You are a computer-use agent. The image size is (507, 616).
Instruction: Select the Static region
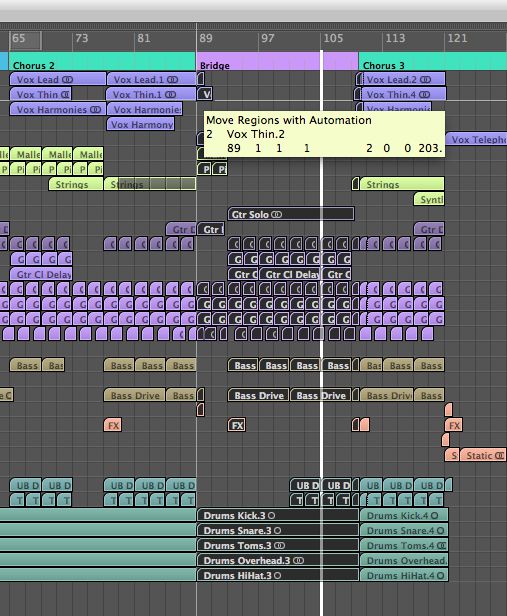pyautogui.click(x=483, y=455)
